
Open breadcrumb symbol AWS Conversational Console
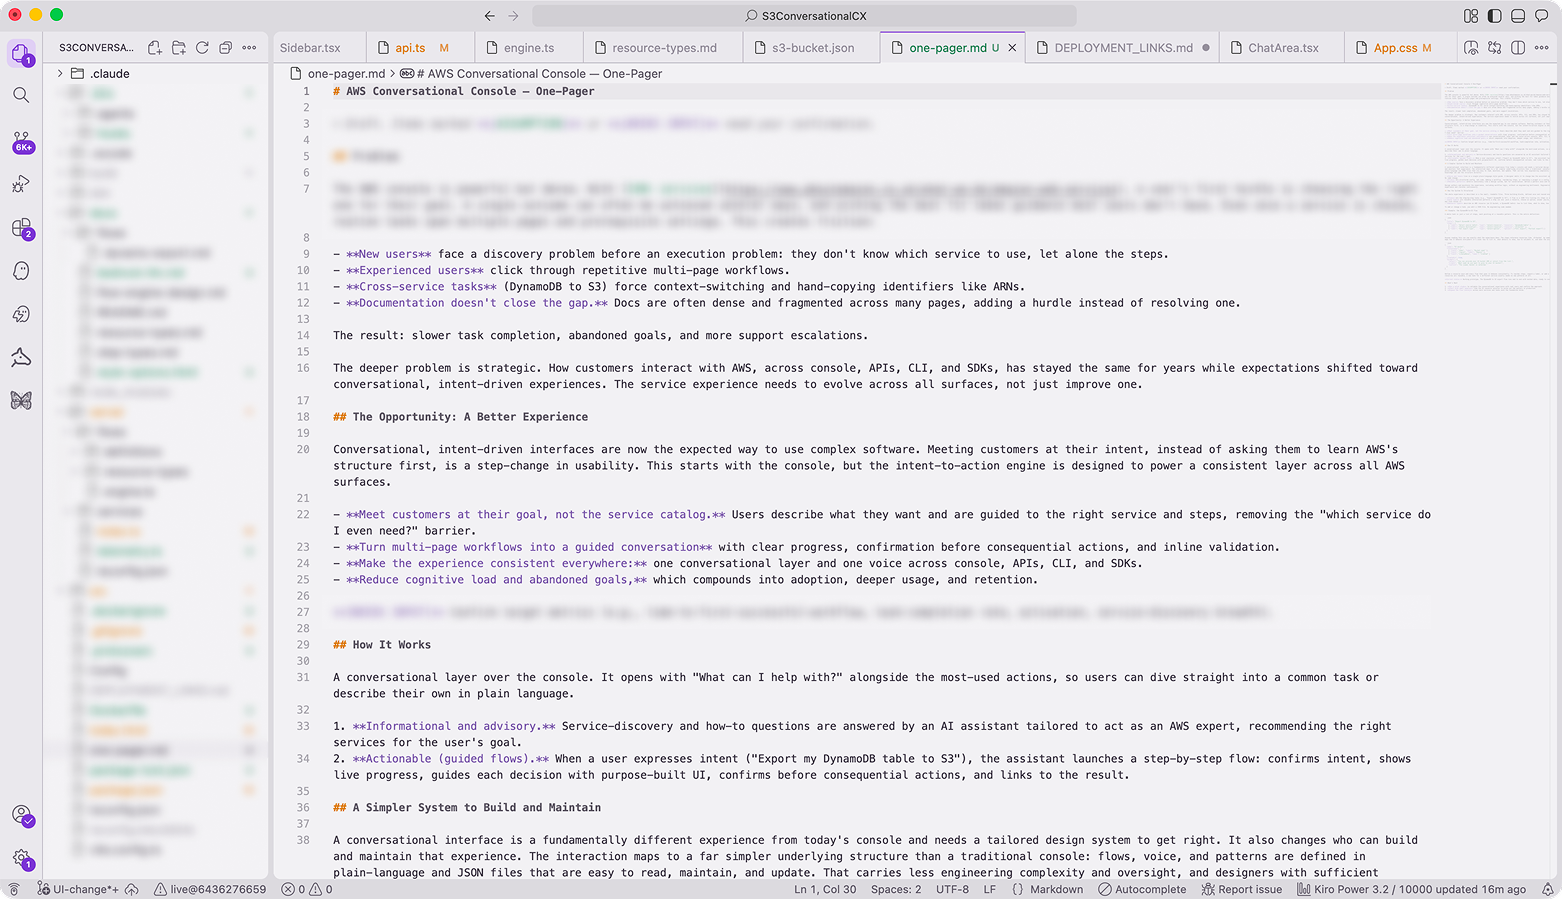click(530, 73)
